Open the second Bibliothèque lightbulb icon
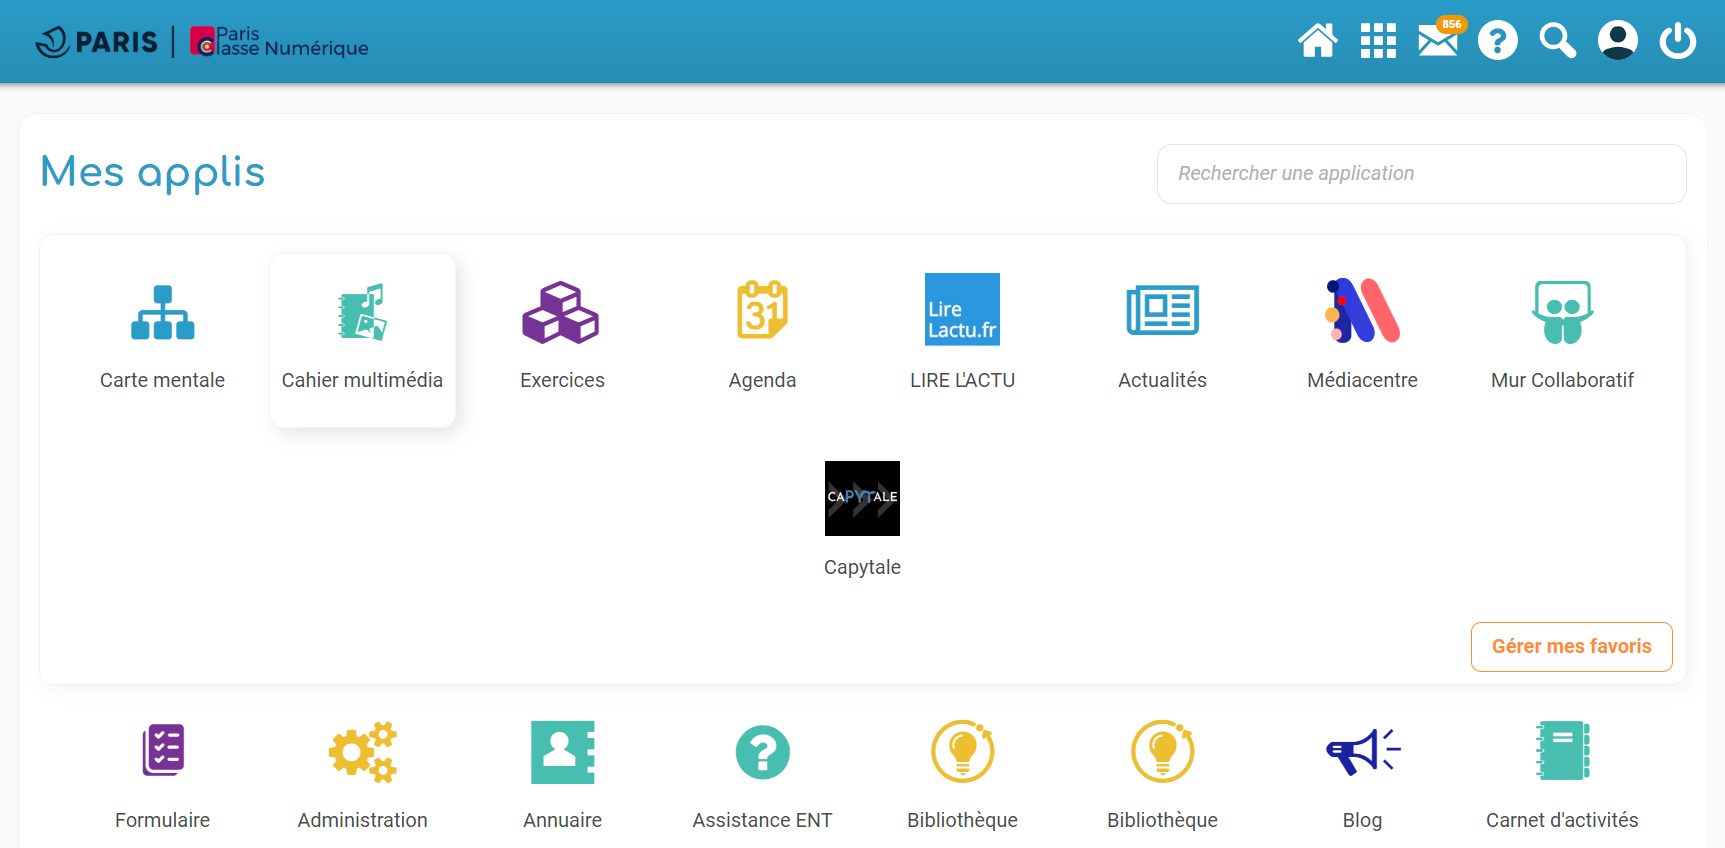This screenshot has height=848, width=1725. [1163, 751]
